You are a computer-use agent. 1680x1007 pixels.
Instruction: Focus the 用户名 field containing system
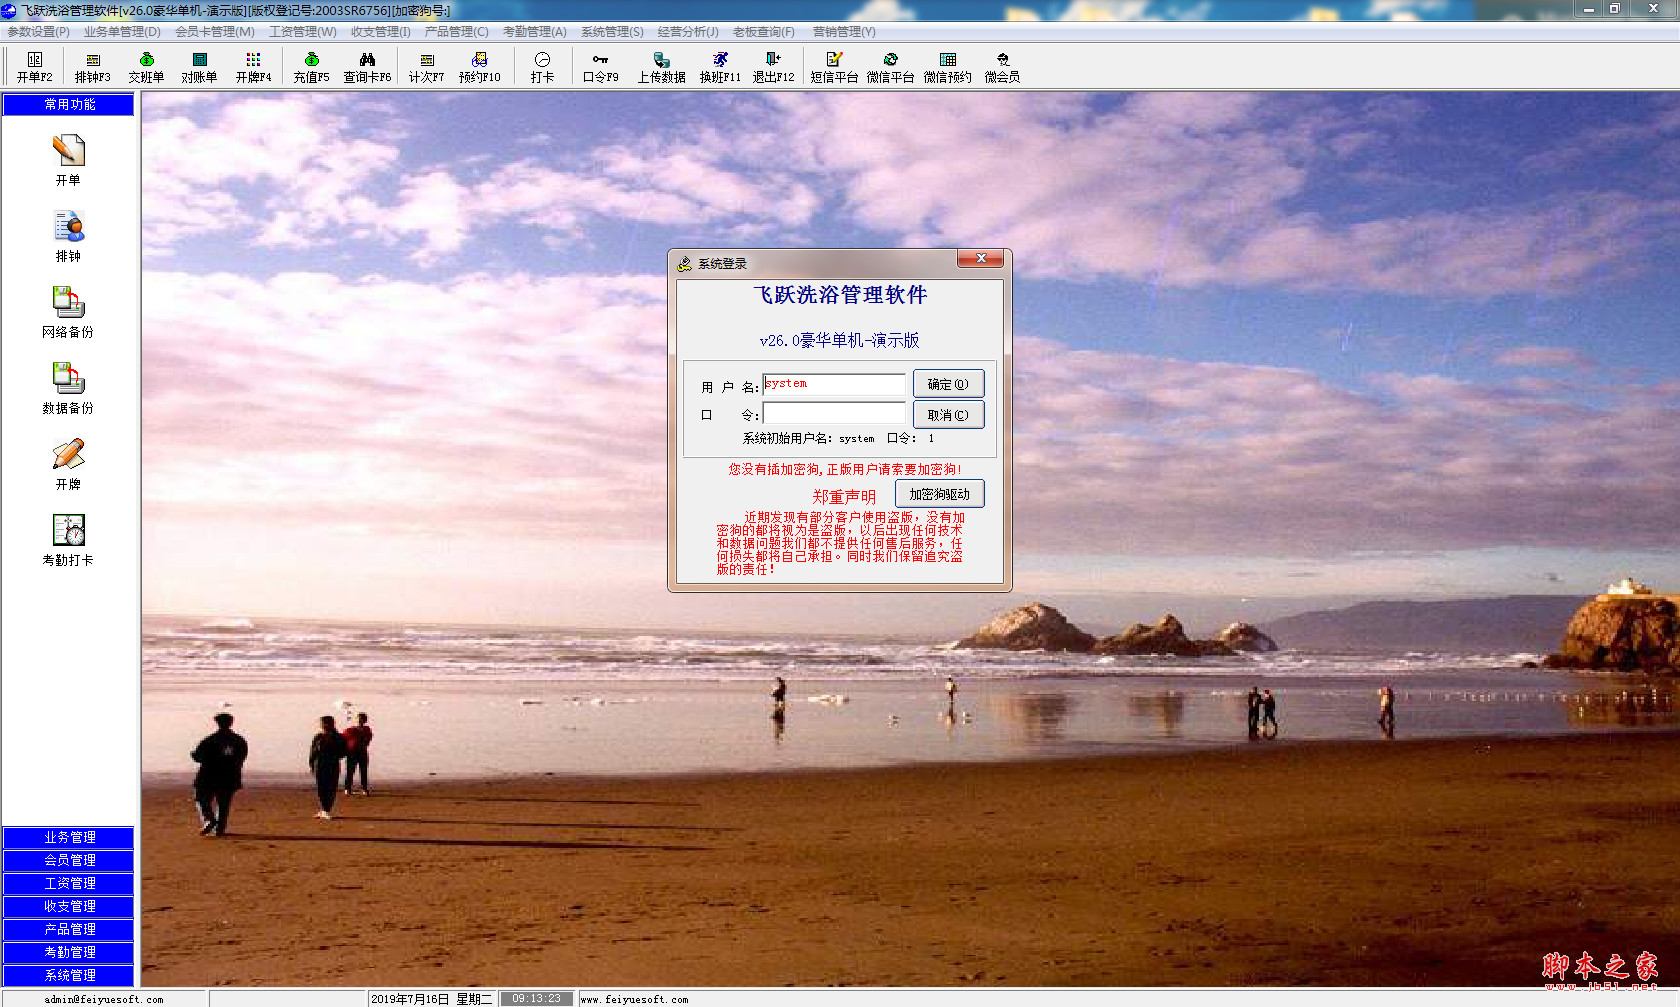(834, 384)
